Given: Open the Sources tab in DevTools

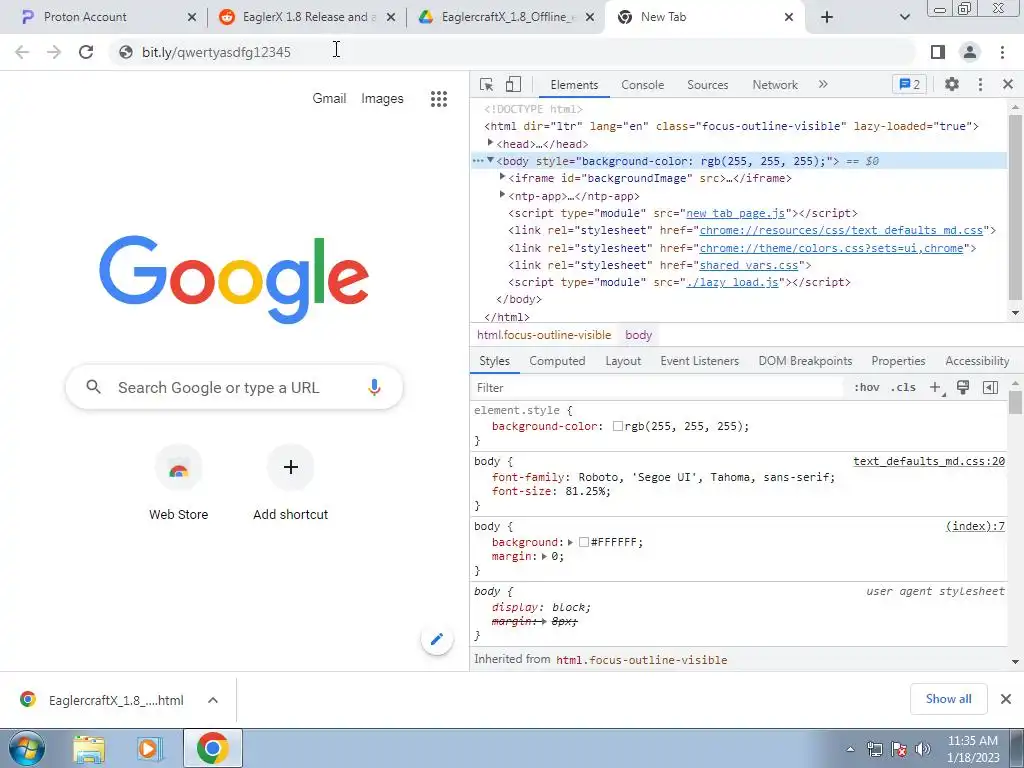Looking at the screenshot, I should click(x=707, y=85).
